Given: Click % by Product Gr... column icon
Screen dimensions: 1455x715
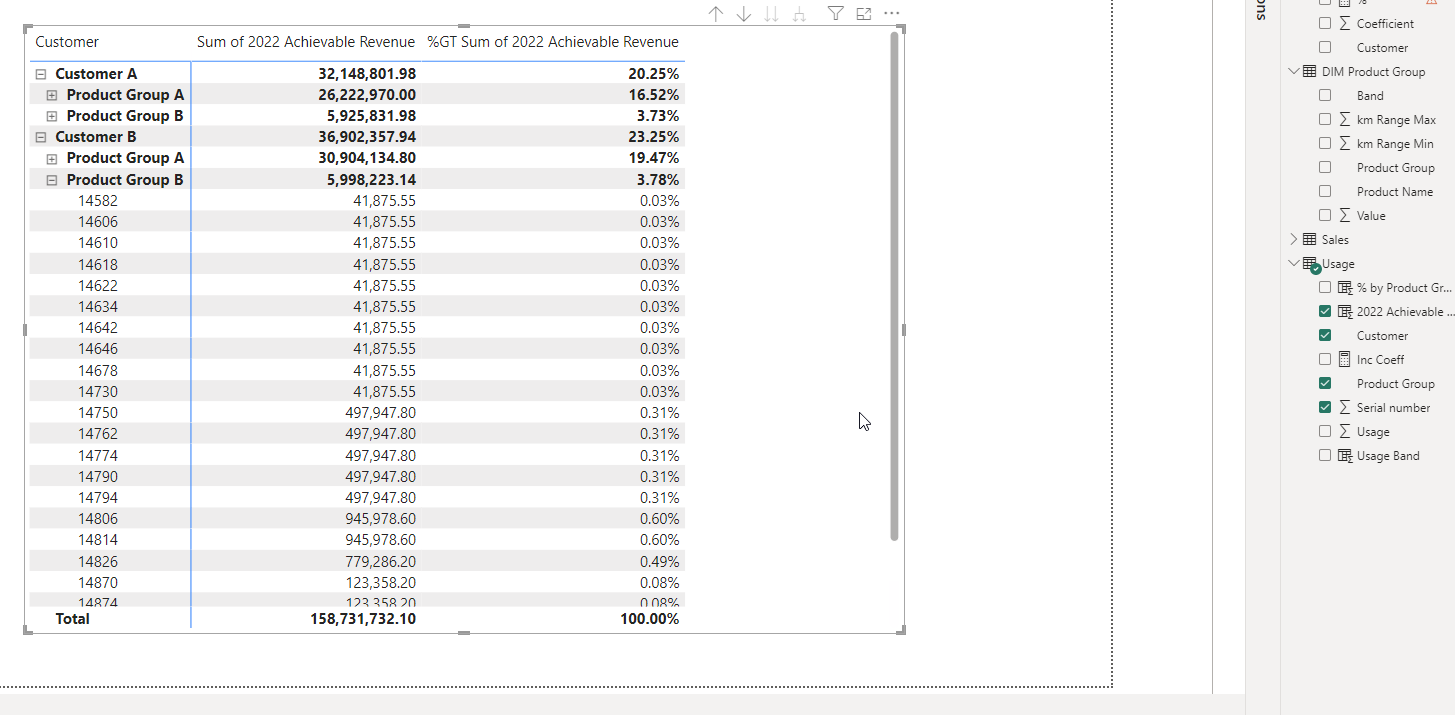Looking at the screenshot, I should pos(1345,288).
